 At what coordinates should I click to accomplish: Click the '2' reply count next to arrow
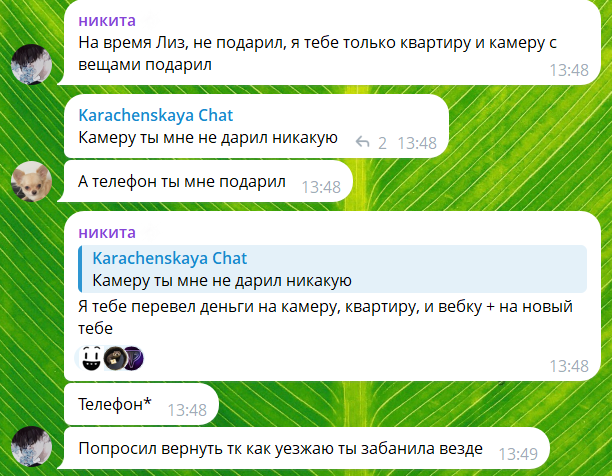pyautogui.click(x=382, y=143)
